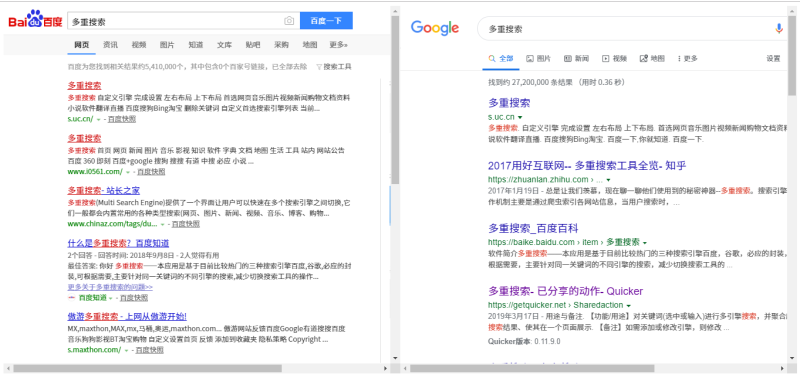Switch to Google 视频 tab
Image resolution: width=800 pixels, height=374 pixels.
click(614, 59)
